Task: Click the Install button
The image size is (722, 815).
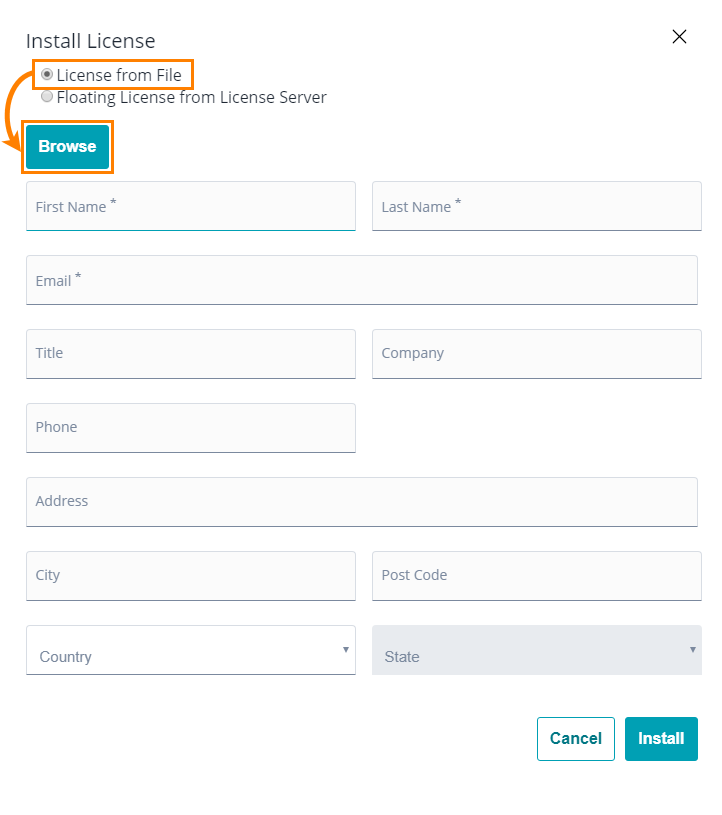Action: pos(661,739)
